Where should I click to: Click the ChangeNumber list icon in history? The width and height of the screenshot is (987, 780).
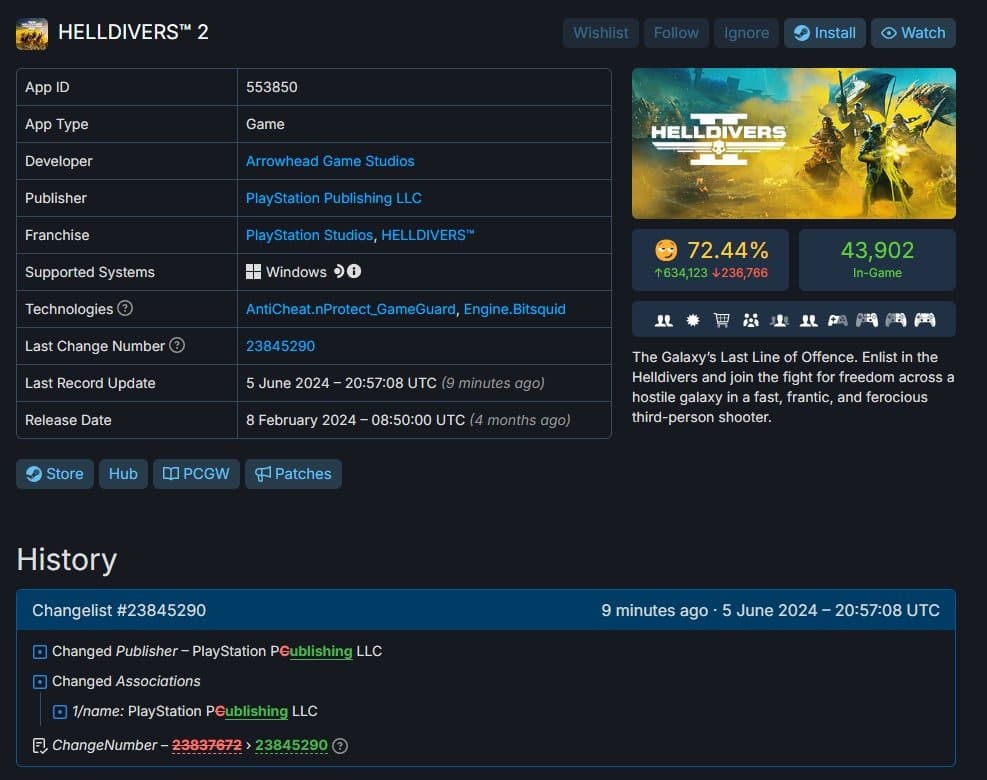click(40, 746)
